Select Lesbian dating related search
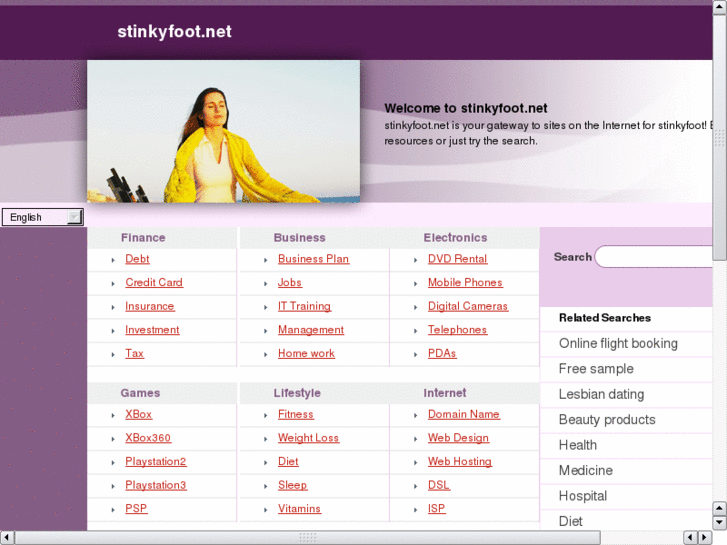Screen dimensions: 727x545 601,394
